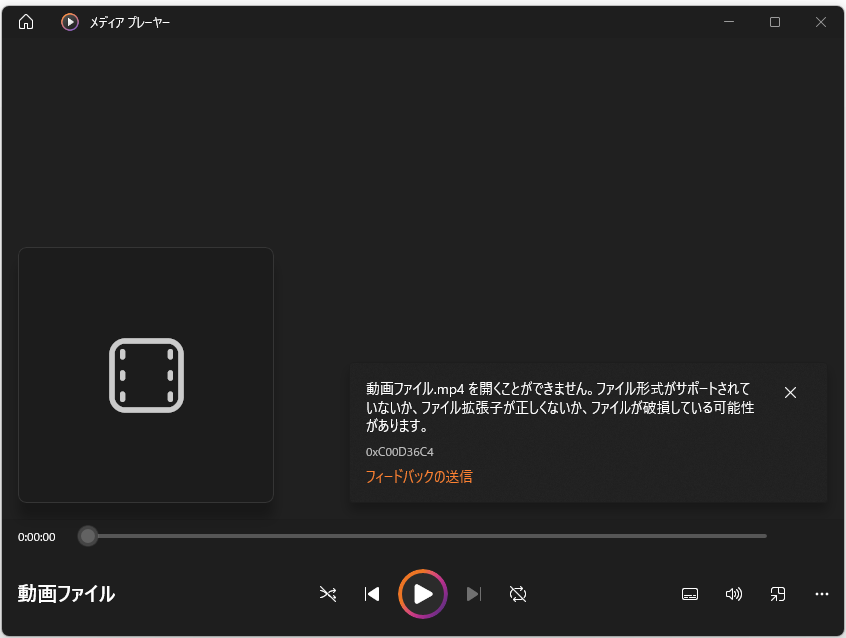Toggle repeat mode

pos(517,594)
